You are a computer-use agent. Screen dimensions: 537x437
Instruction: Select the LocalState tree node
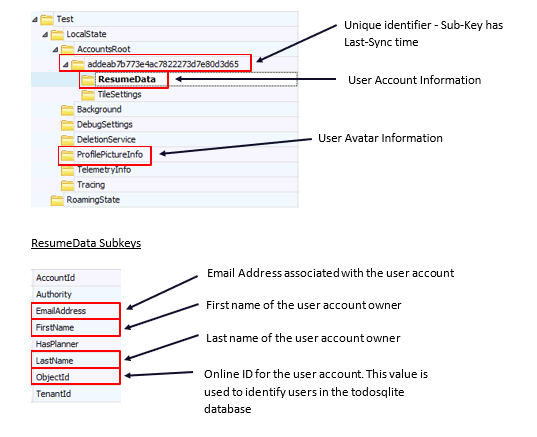(x=86, y=34)
